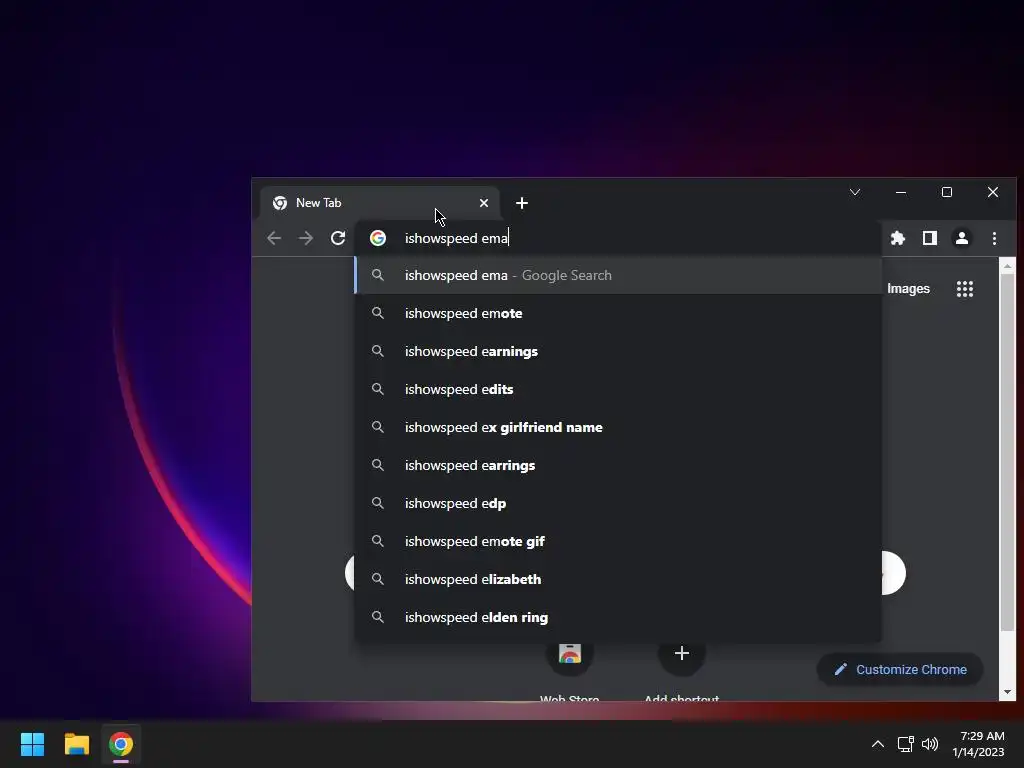Choose the 'ishowspeed emote gif' suggestion

coord(618,541)
